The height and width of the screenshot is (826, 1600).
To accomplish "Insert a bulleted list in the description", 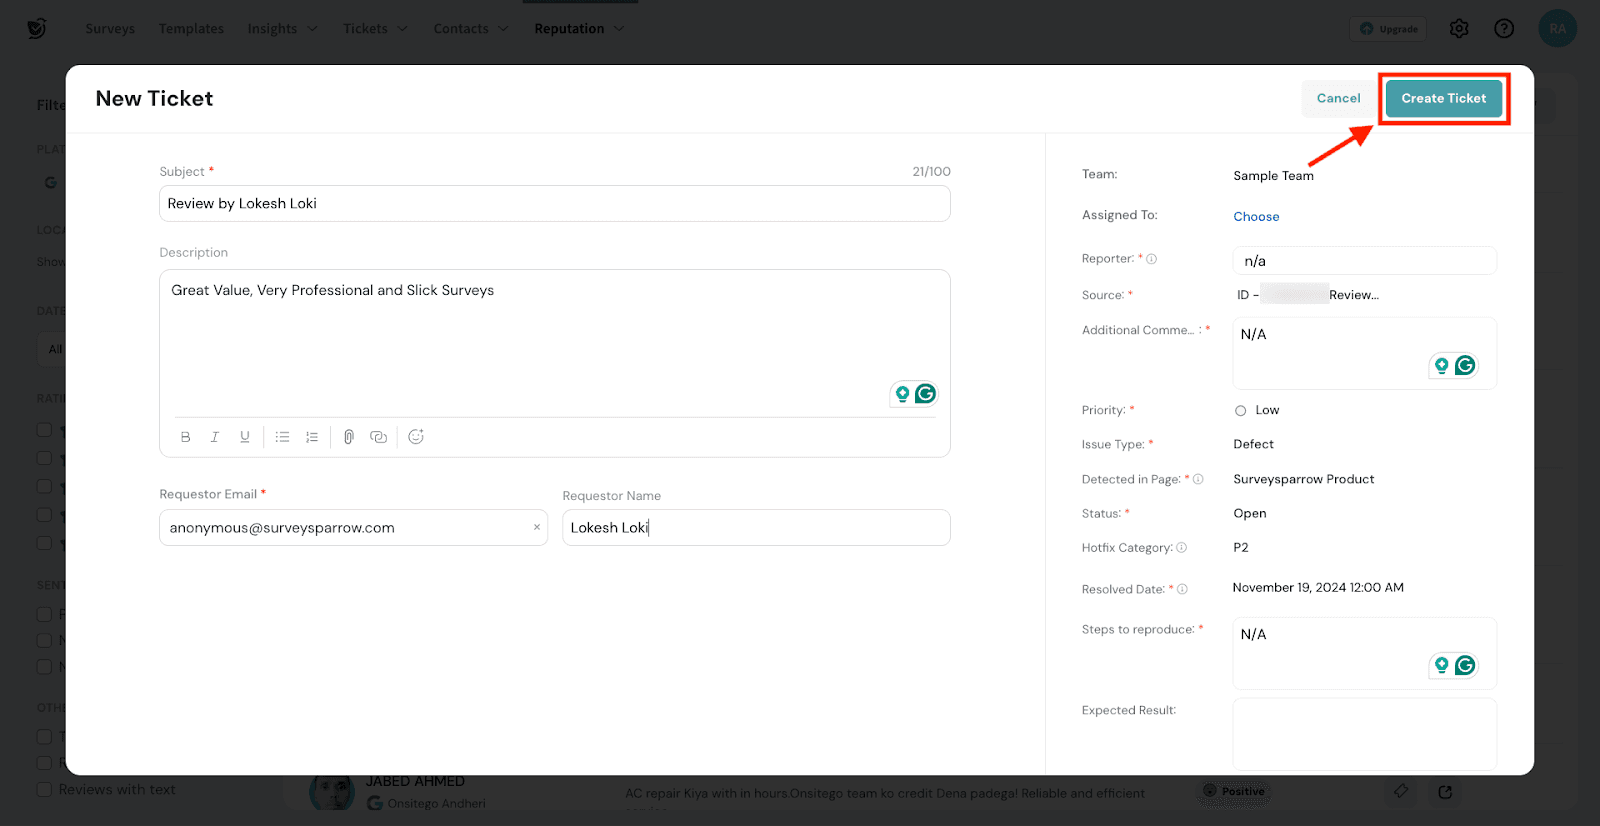I will pyautogui.click(x=283, y=437).
